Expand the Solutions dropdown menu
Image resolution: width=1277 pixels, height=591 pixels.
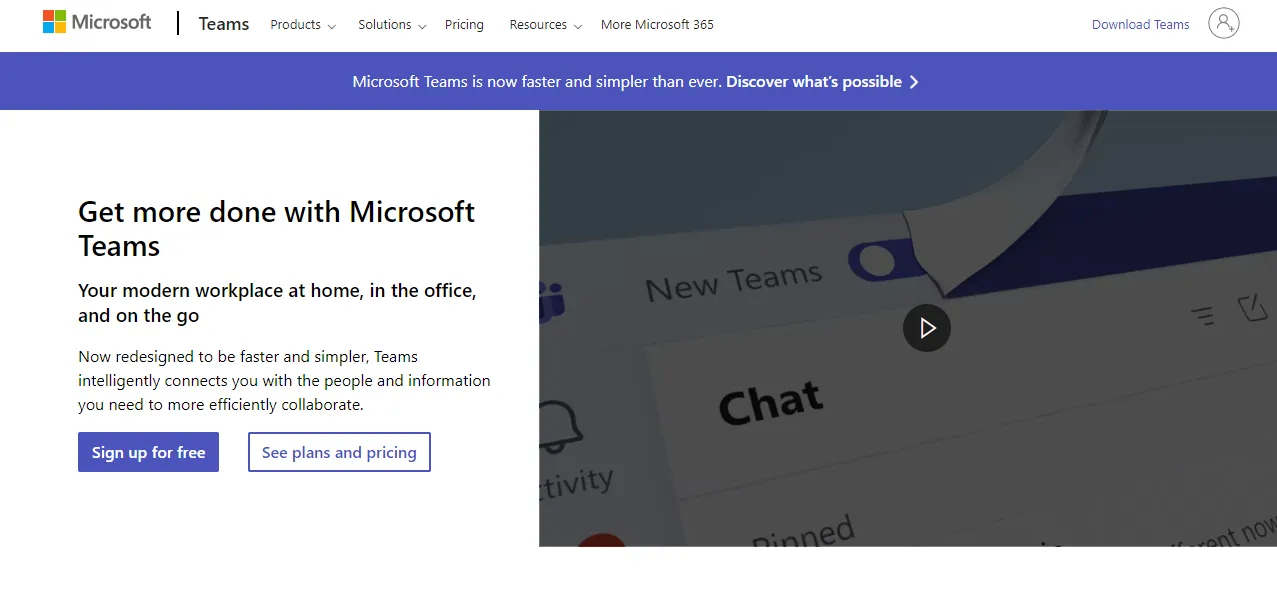click(392, 25)
